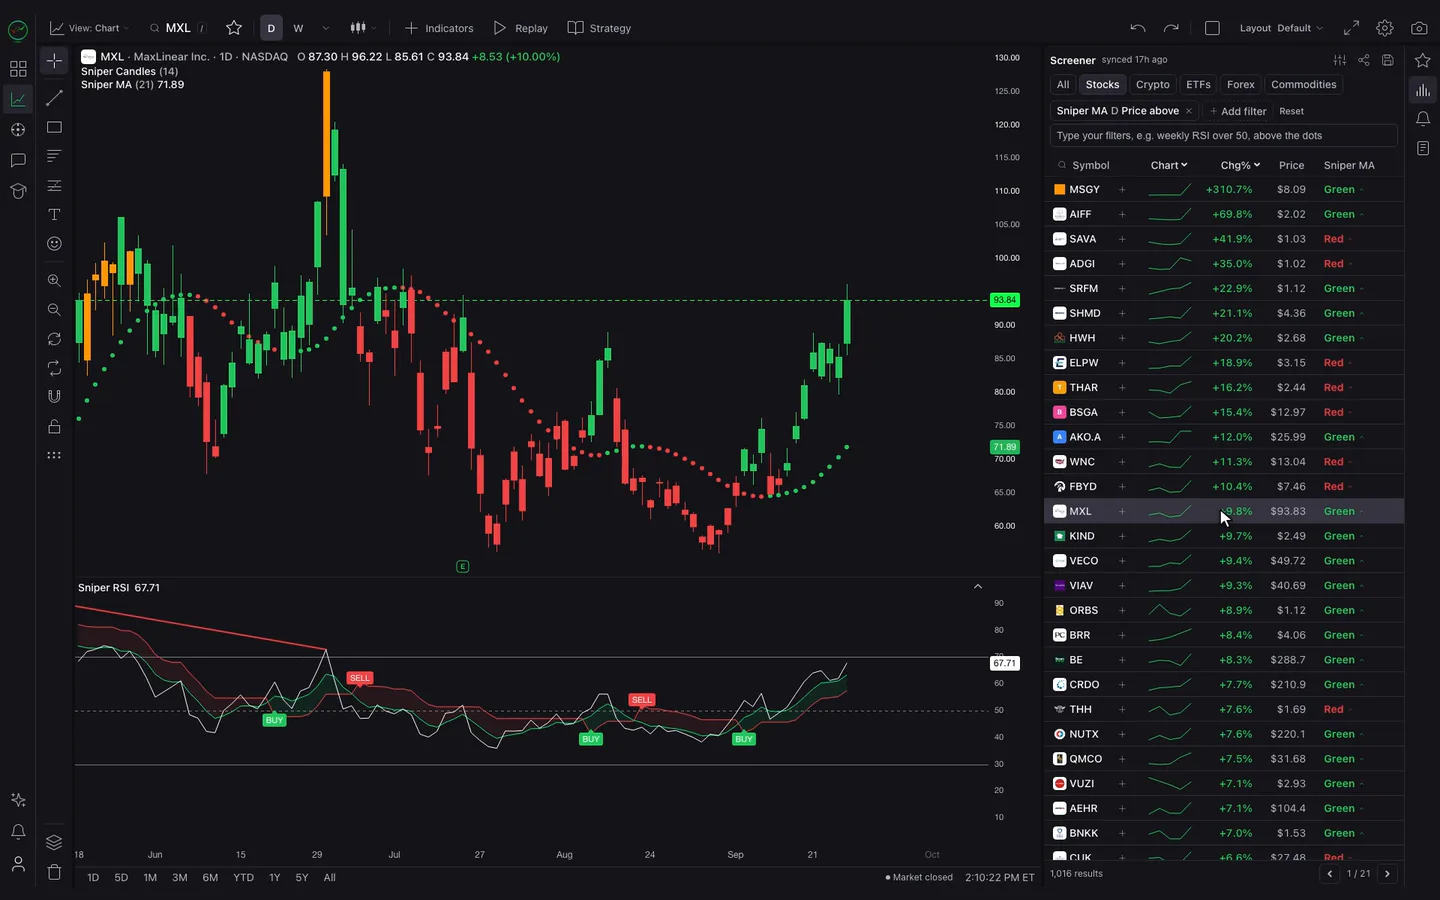Open the Commodities screener tab
1440x900 pixels.
pos(1303,85)
